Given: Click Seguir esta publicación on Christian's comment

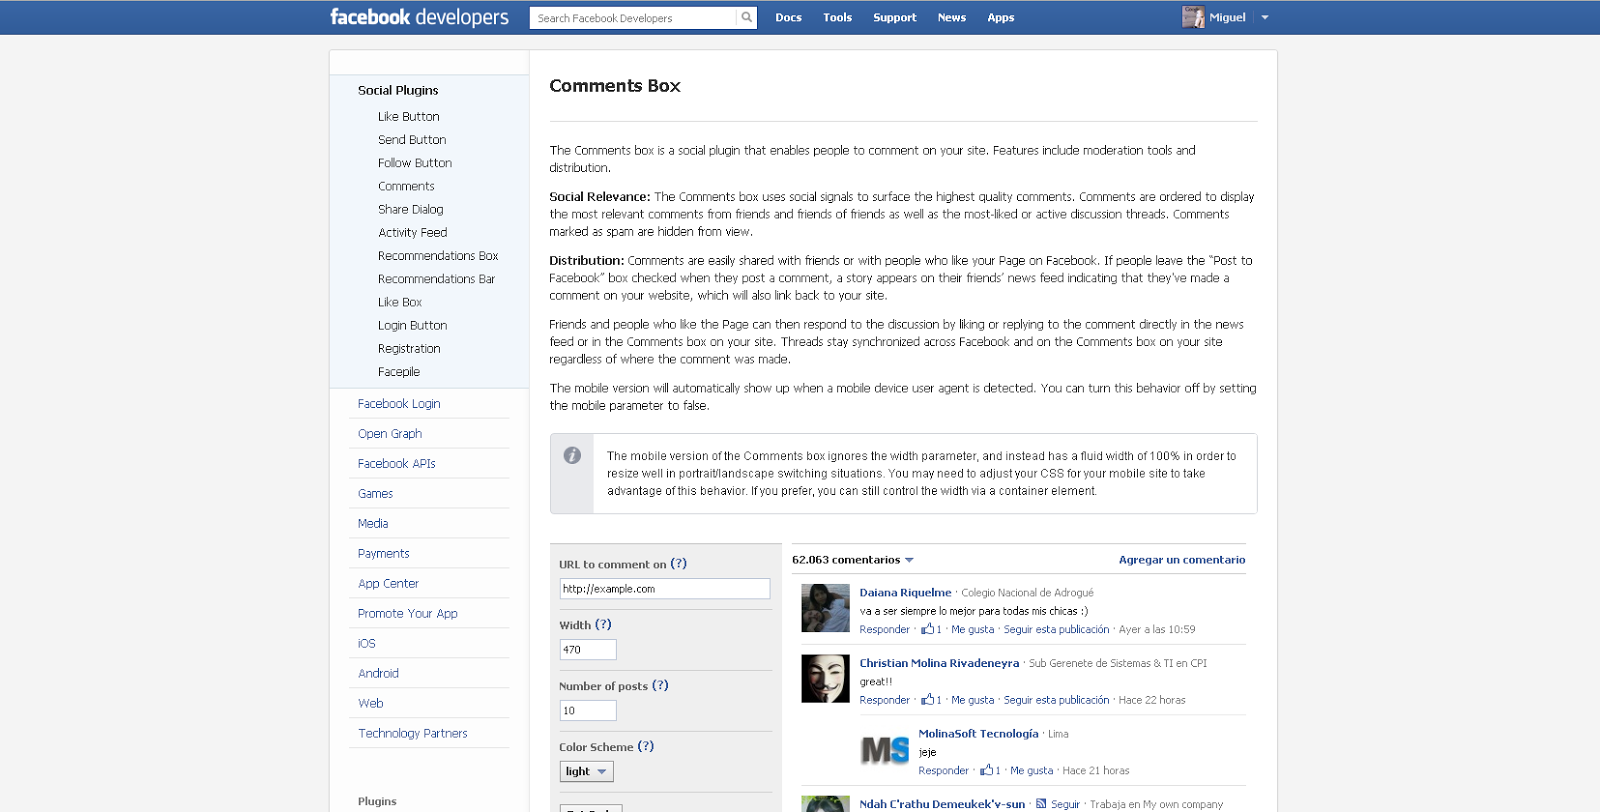Looking at the screenshot, I should [x=1056, y=700].
